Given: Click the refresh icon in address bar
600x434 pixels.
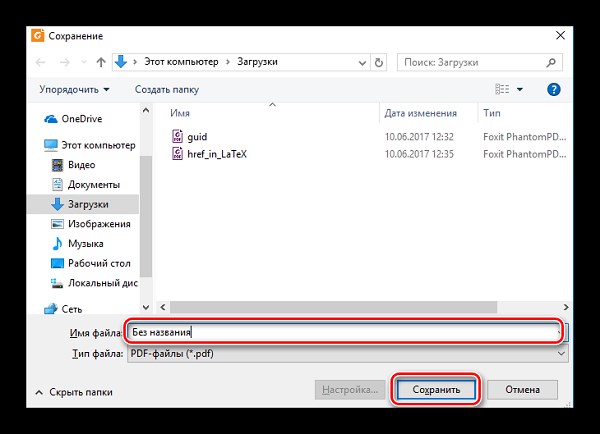Looking at the screenshot, I should pyautogui.click(x=378, y=62).
